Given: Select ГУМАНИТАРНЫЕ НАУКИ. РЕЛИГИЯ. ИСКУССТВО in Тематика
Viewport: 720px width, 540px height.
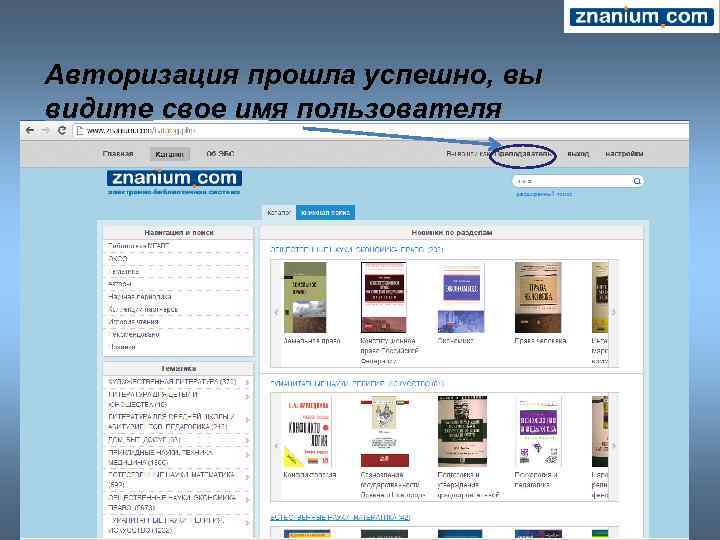Looking at the screenshot, I should [166, 525].
